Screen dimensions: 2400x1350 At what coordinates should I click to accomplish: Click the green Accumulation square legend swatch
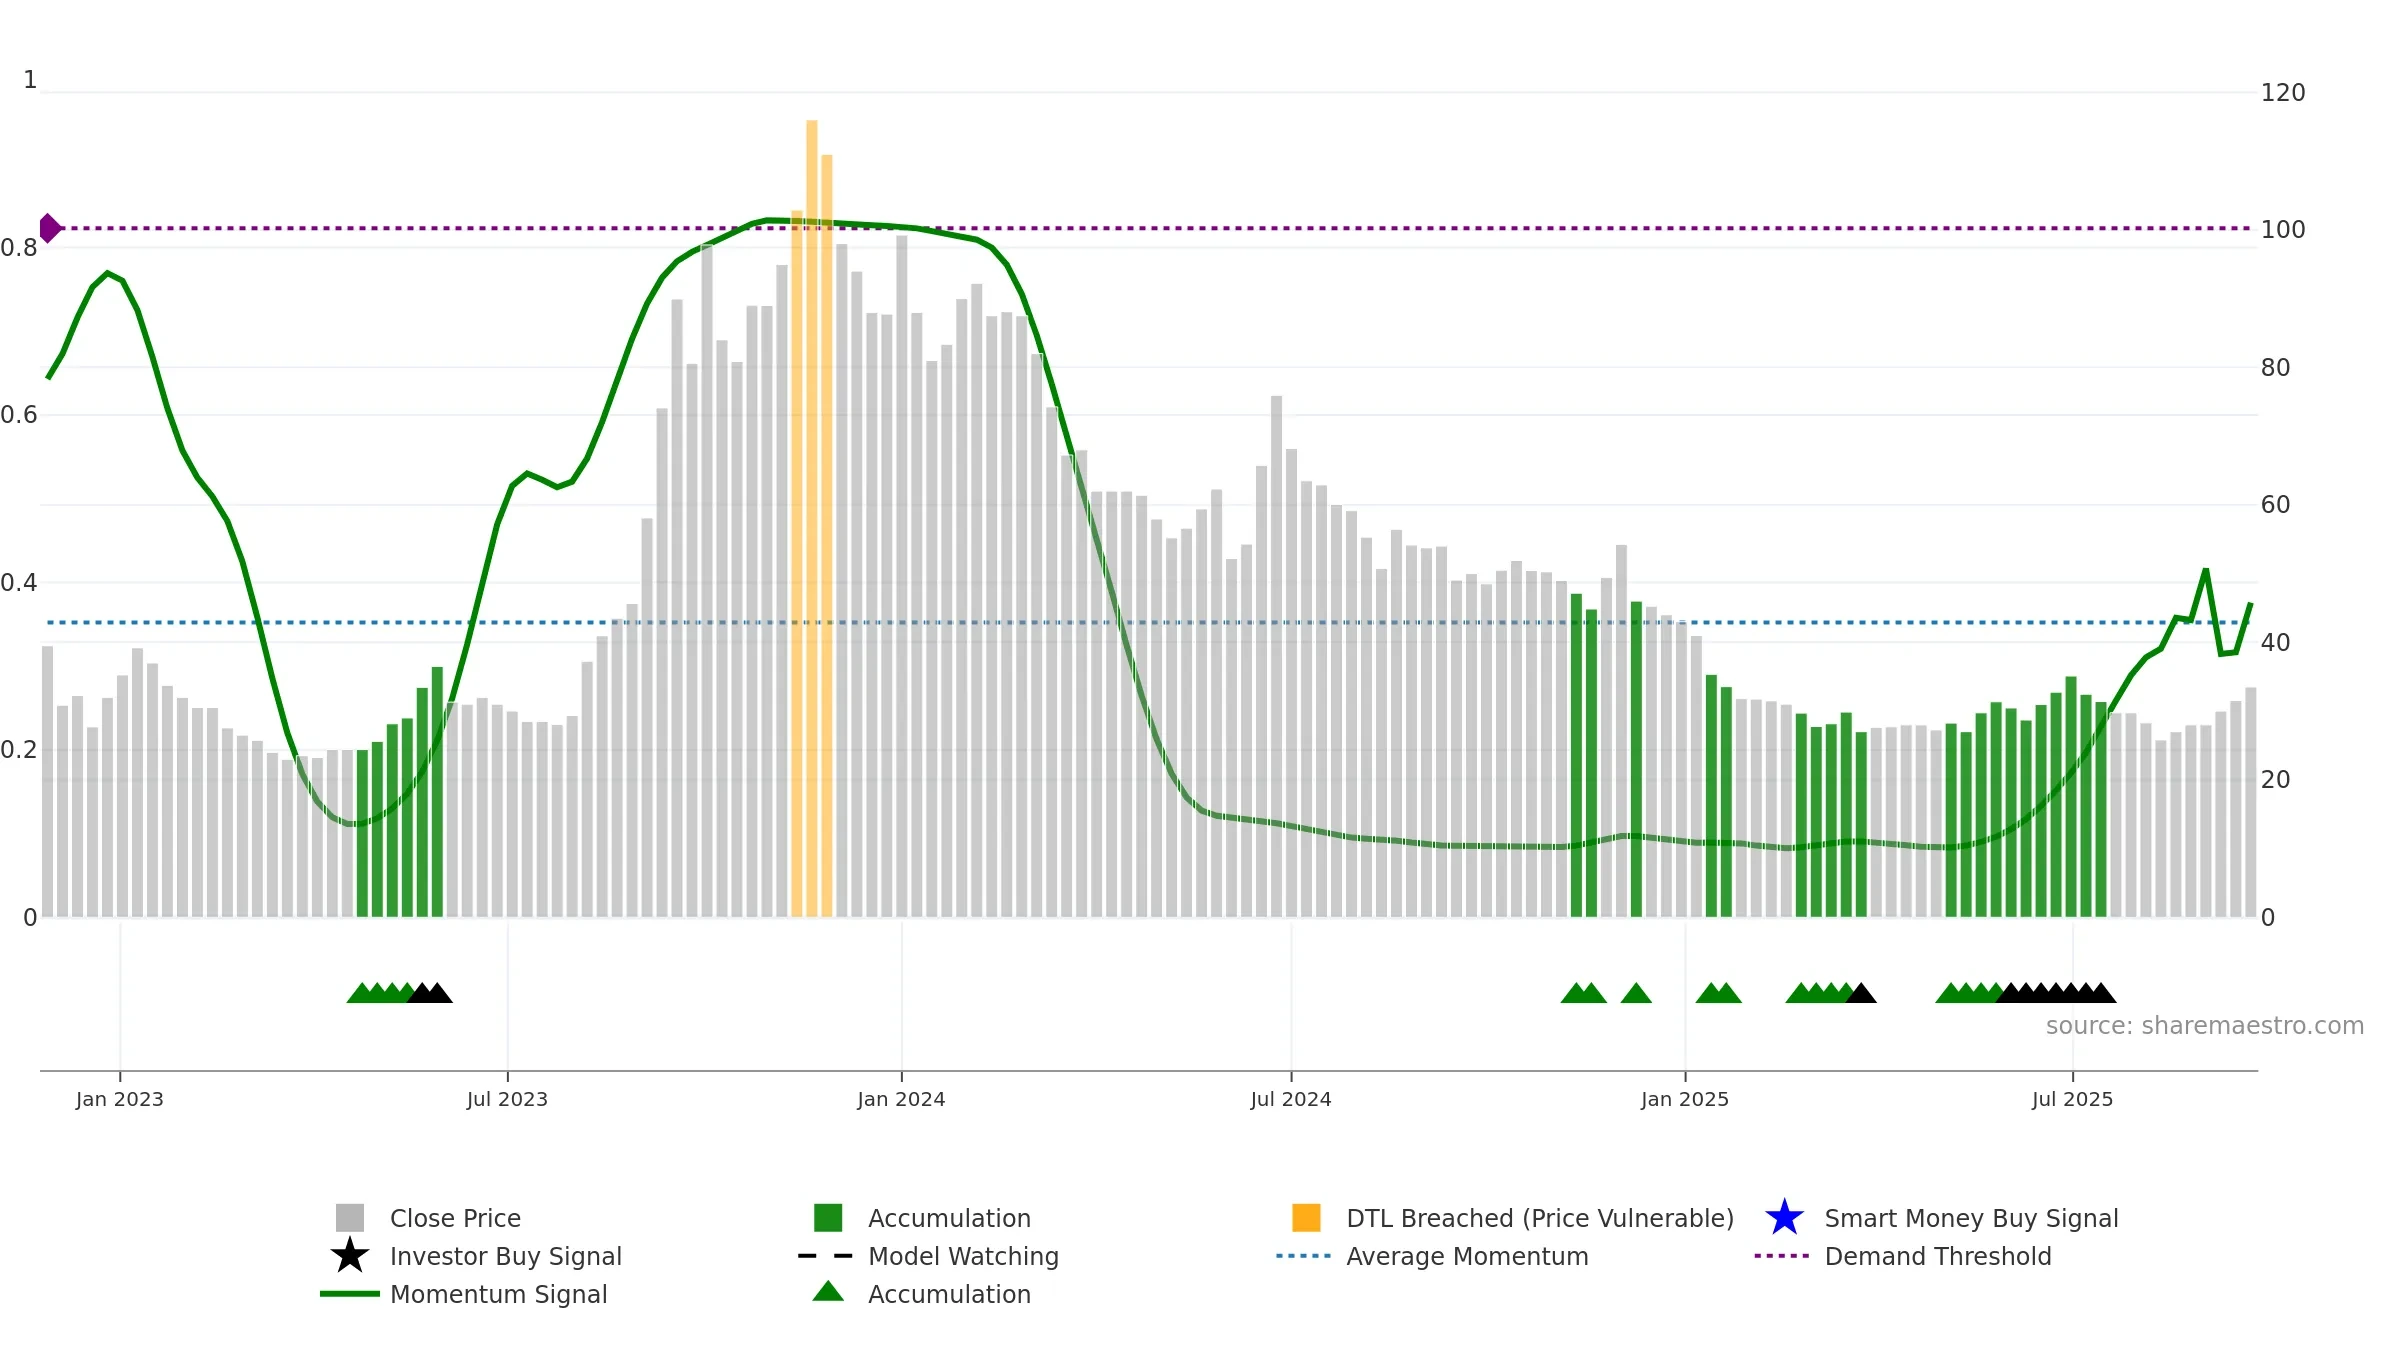(828, 1218)
